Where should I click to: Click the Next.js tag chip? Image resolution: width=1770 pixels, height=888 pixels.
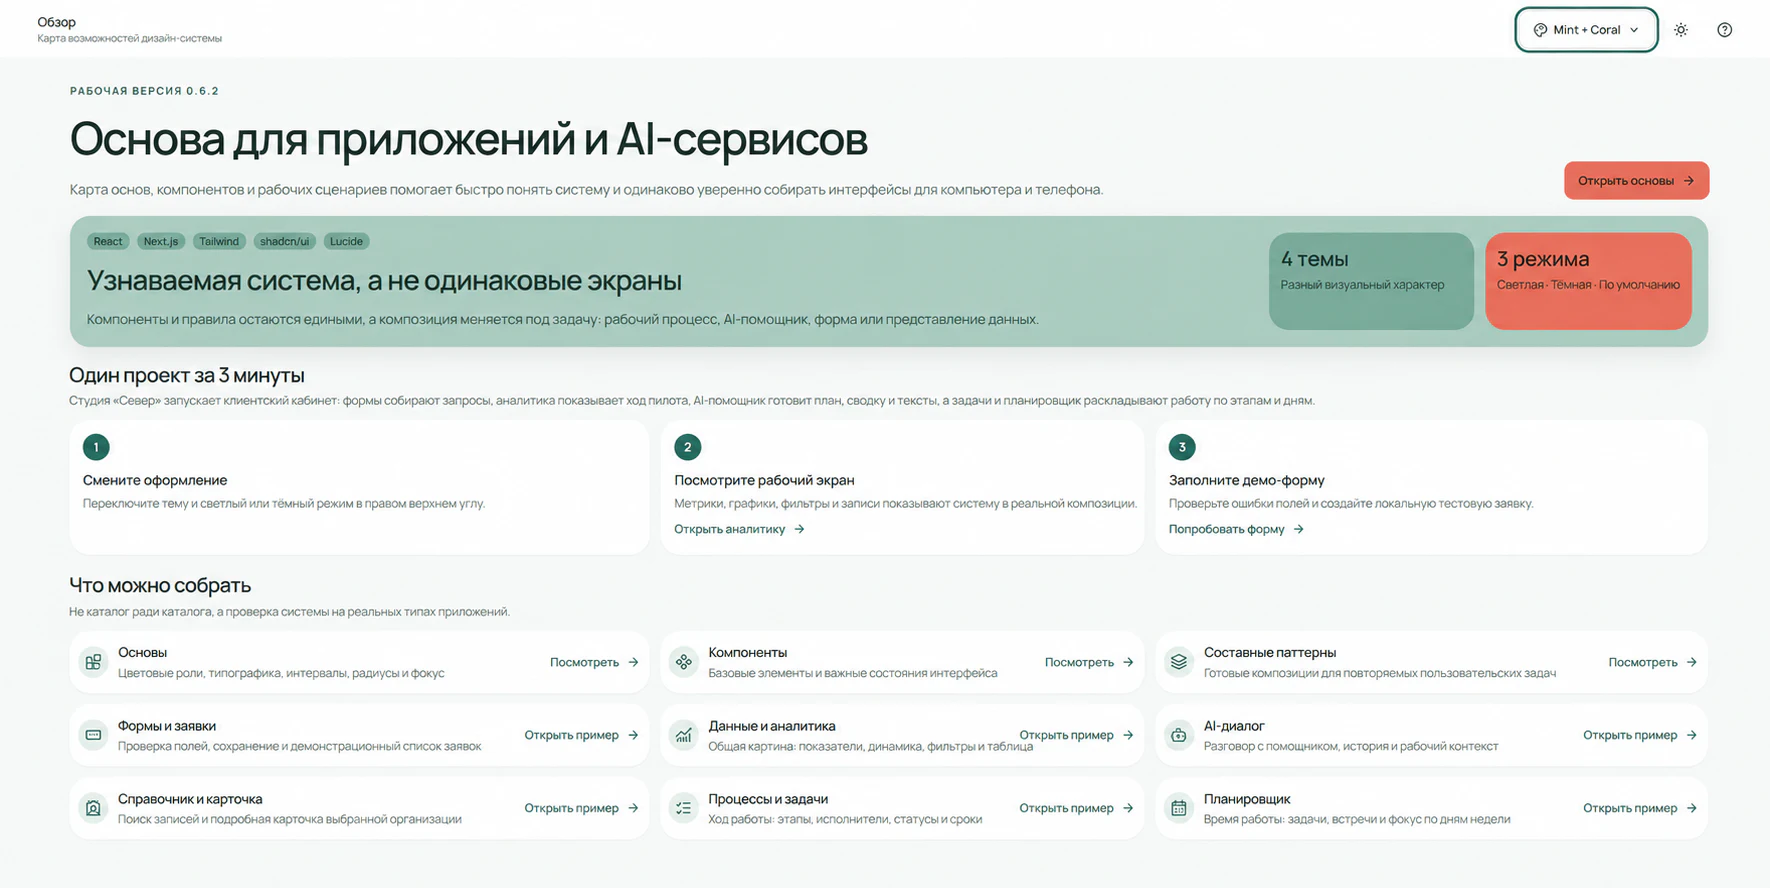(x=161, y=241)
